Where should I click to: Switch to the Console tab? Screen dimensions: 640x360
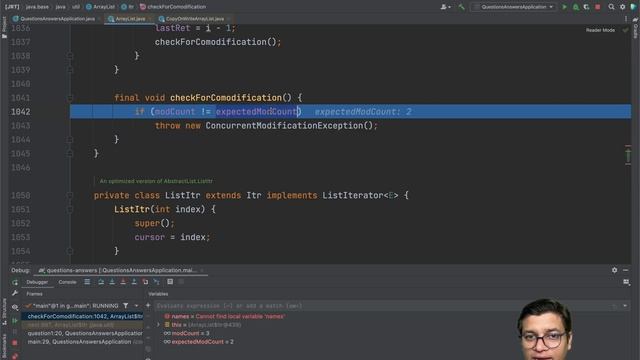click(67, 282)
